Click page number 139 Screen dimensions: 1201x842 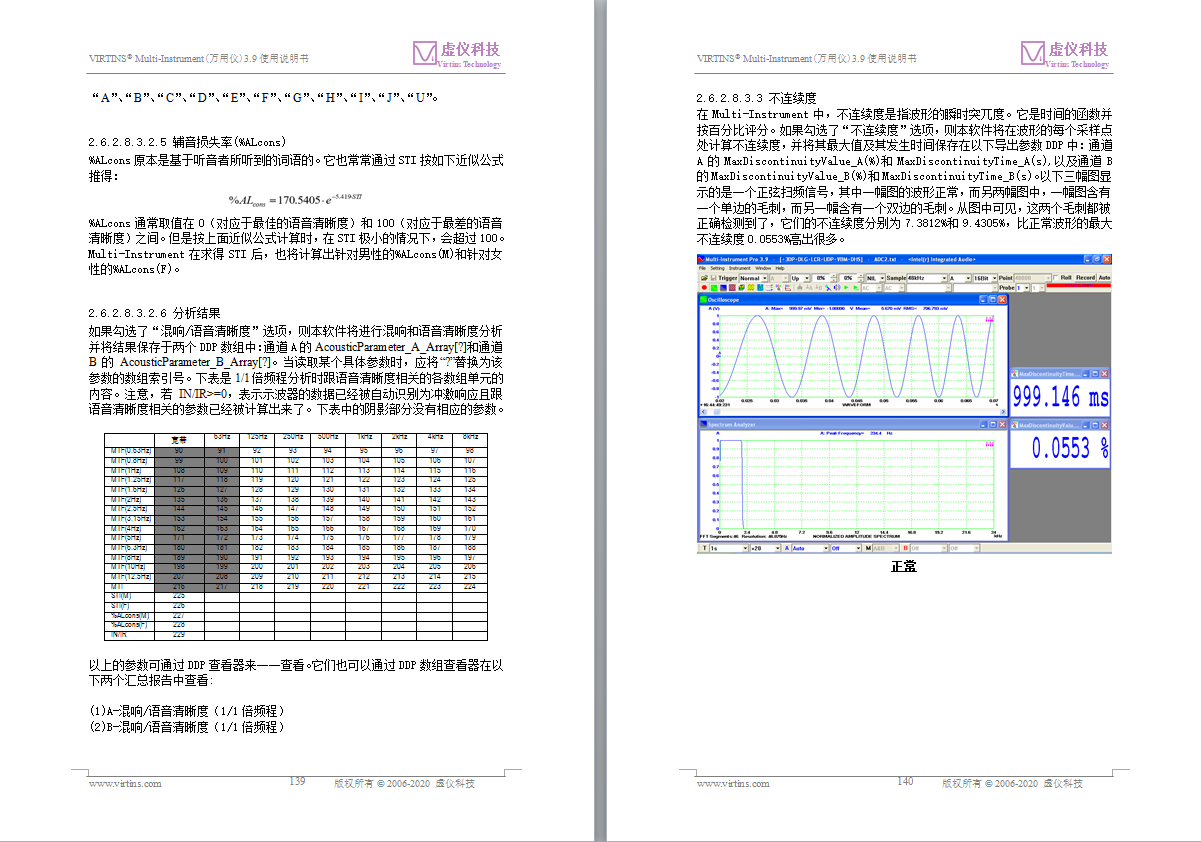(297, 781)
